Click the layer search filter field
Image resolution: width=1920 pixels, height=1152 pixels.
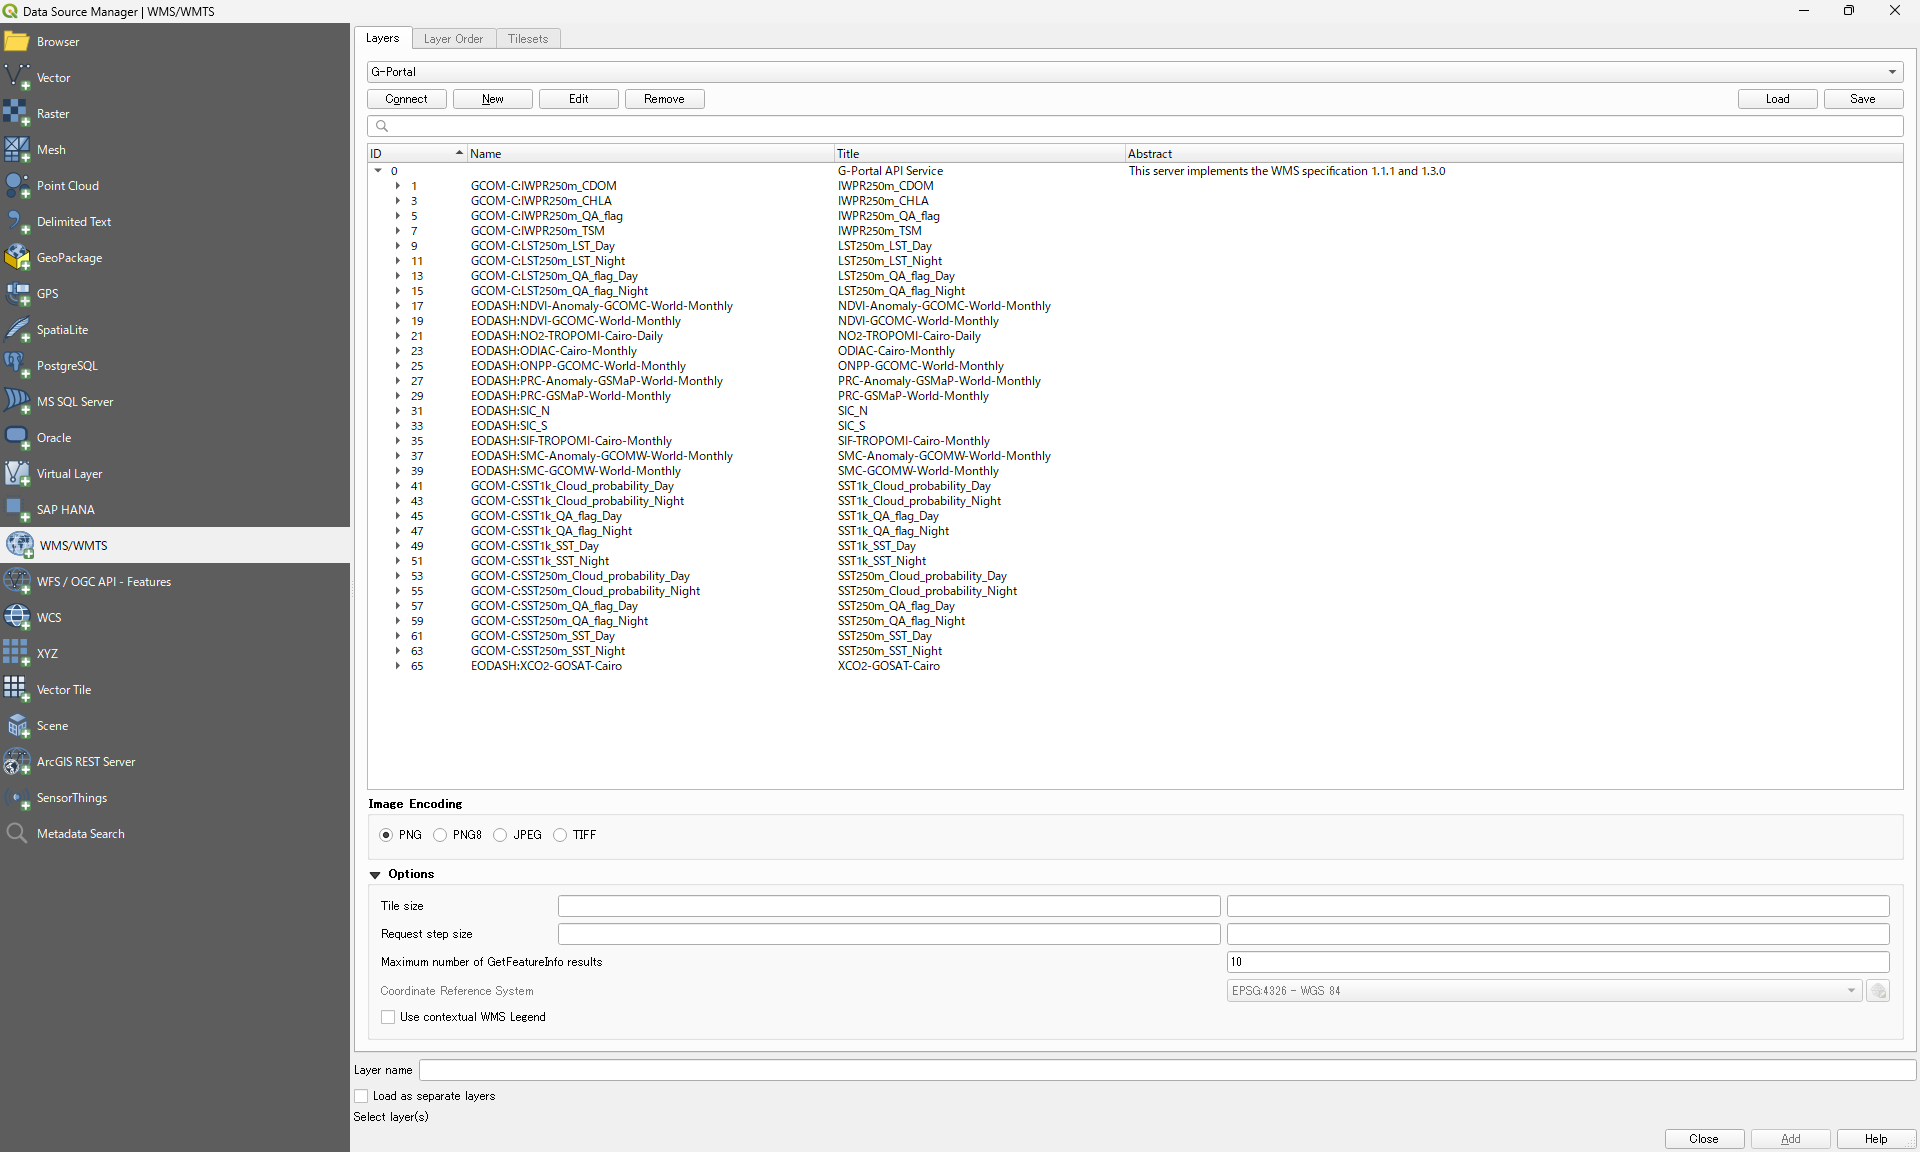point(1135,126)
